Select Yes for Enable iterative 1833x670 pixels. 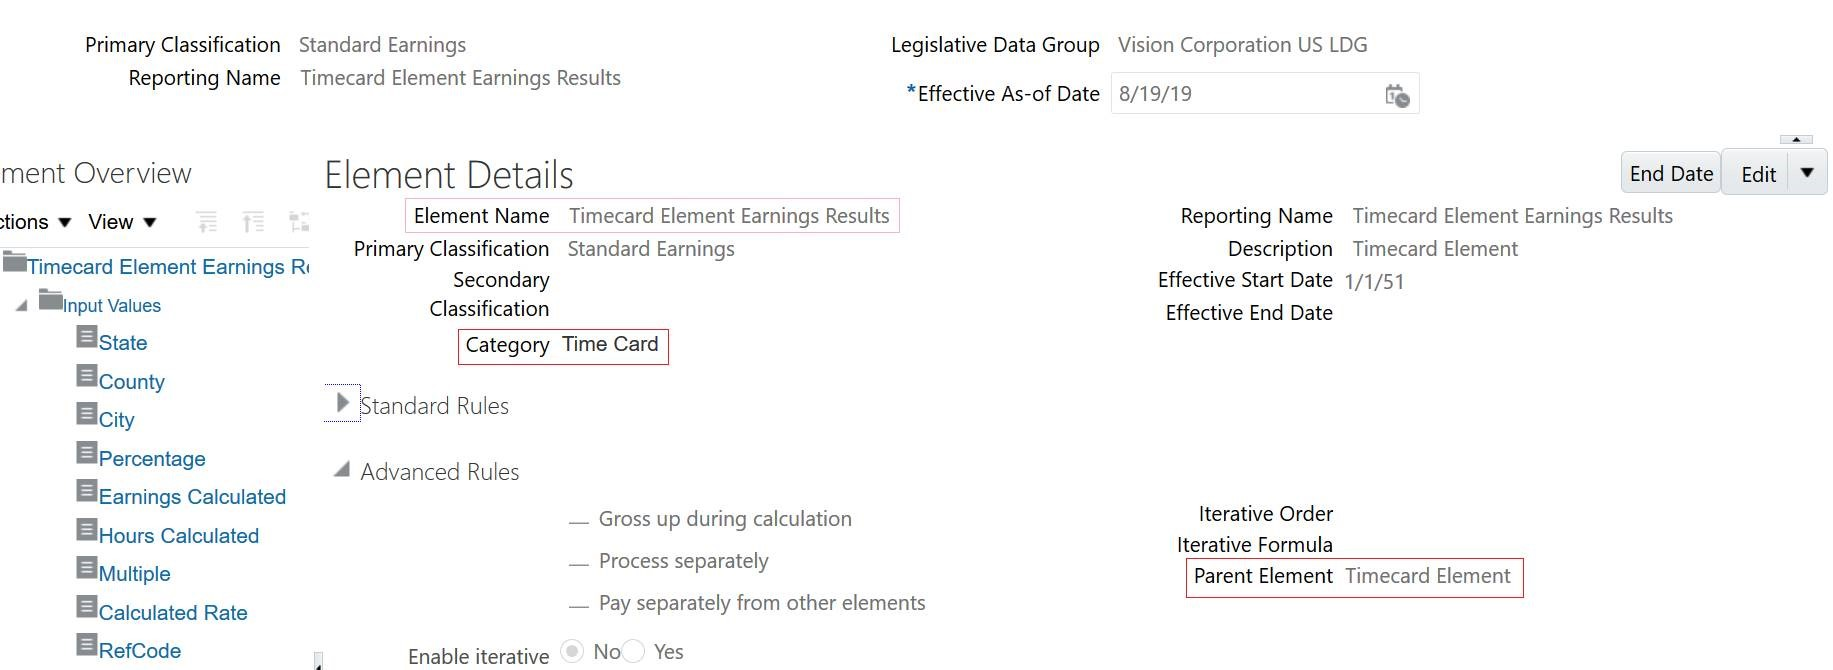(x=633, y=652)
